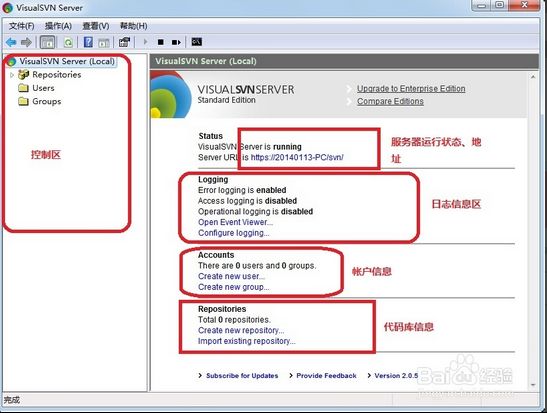Viewport: 547px width, 413px height.
Task: Open the properties toolbar icon
Action: click(124, 42)
